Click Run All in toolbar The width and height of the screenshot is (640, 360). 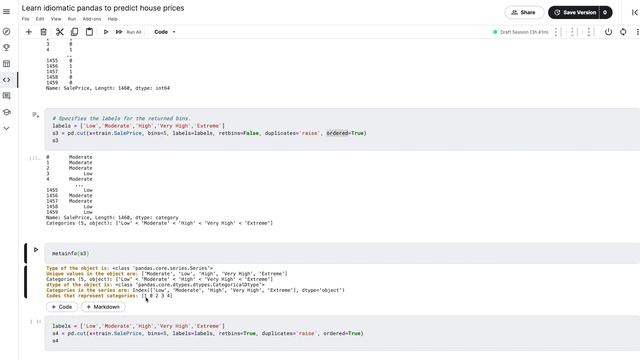click(128, 32)
